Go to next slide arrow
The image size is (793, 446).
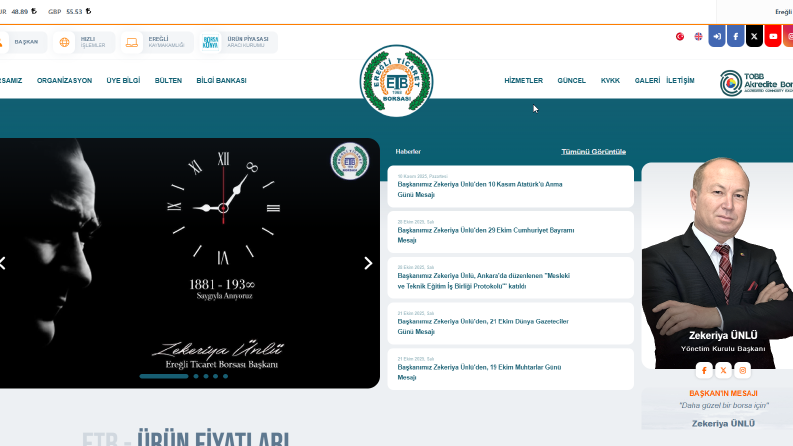pos(368,263)
